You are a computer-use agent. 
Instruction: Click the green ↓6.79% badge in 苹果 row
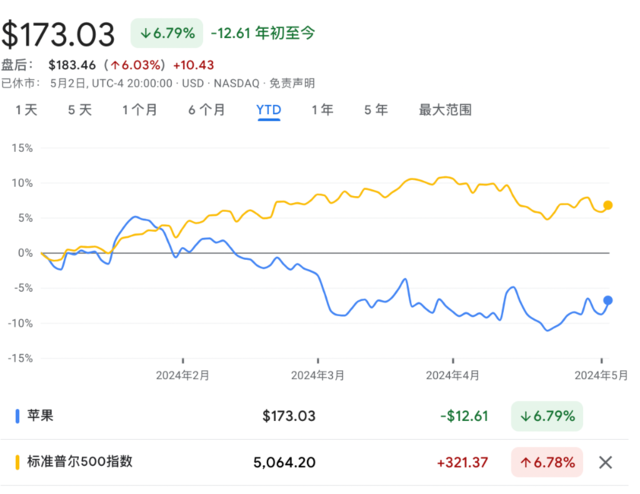click(548, 415)
